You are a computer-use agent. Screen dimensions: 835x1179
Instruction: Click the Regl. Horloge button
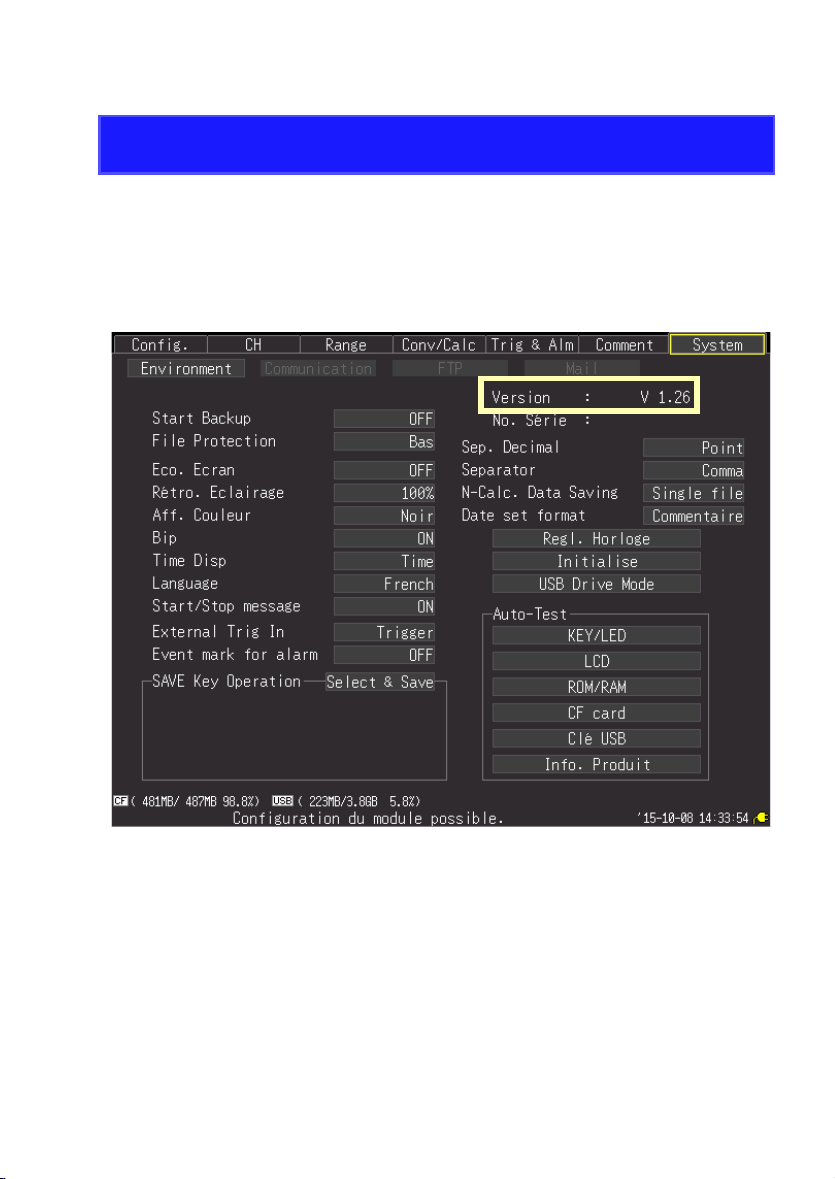597,538
